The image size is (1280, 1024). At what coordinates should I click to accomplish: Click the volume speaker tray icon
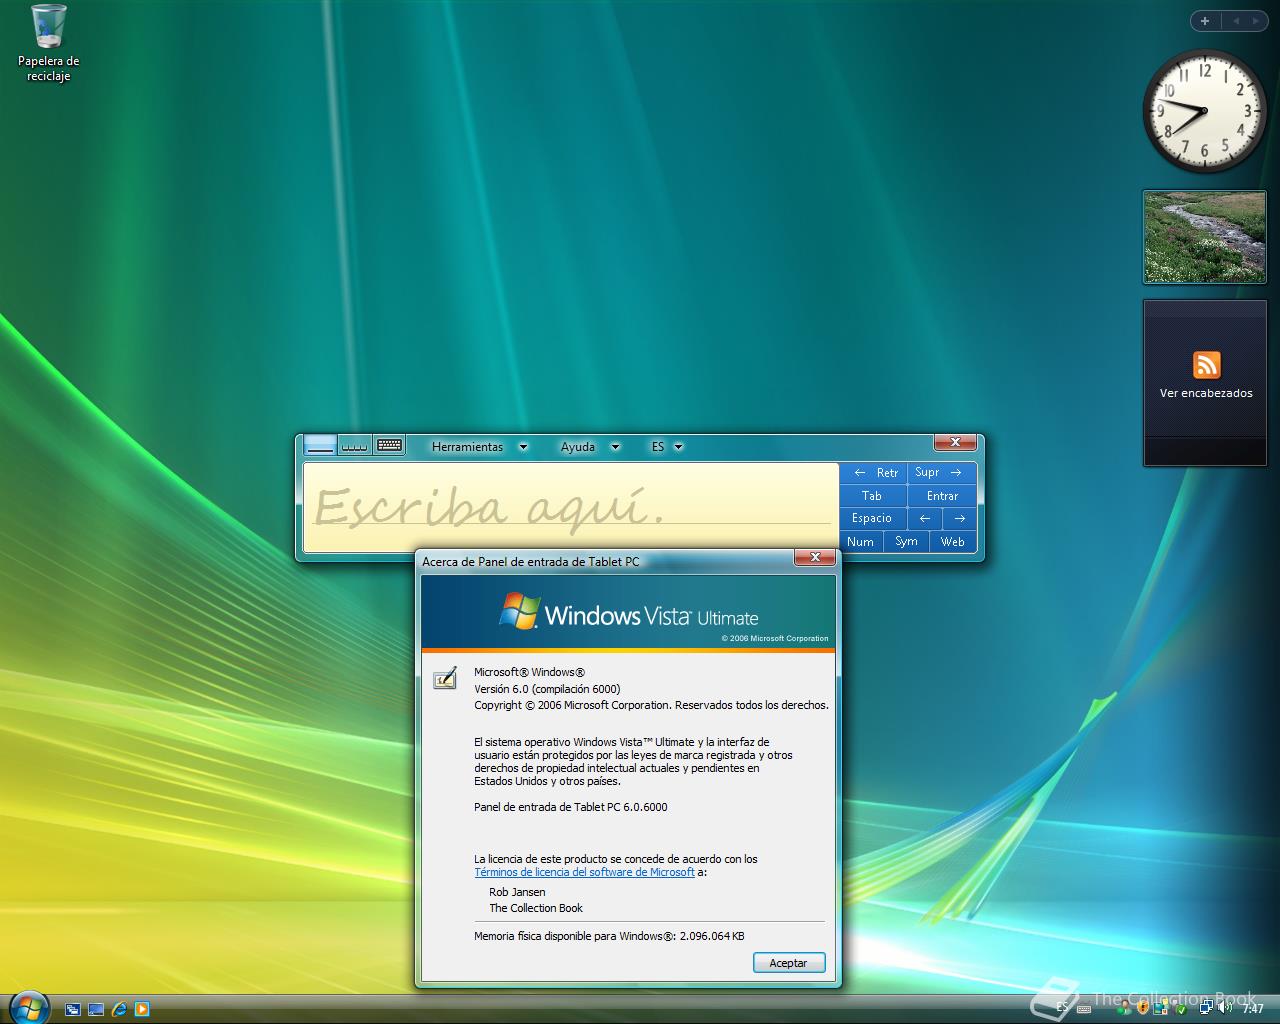click(1224, 1008)
